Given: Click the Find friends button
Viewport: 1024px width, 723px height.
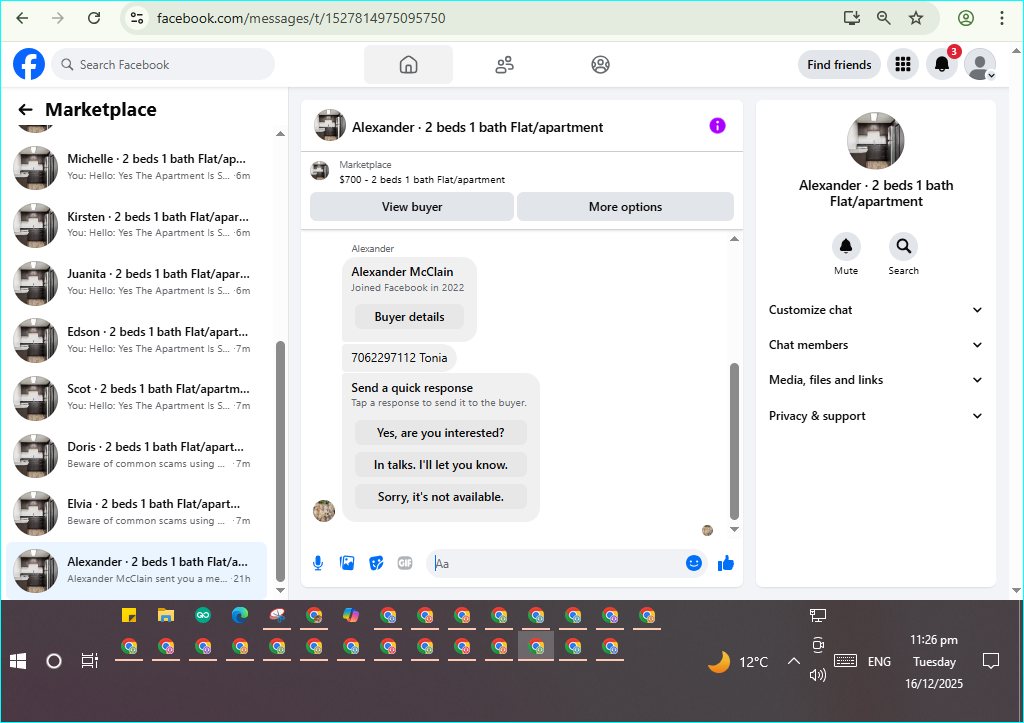Looking at the screenshot, I should coord(839,65).
